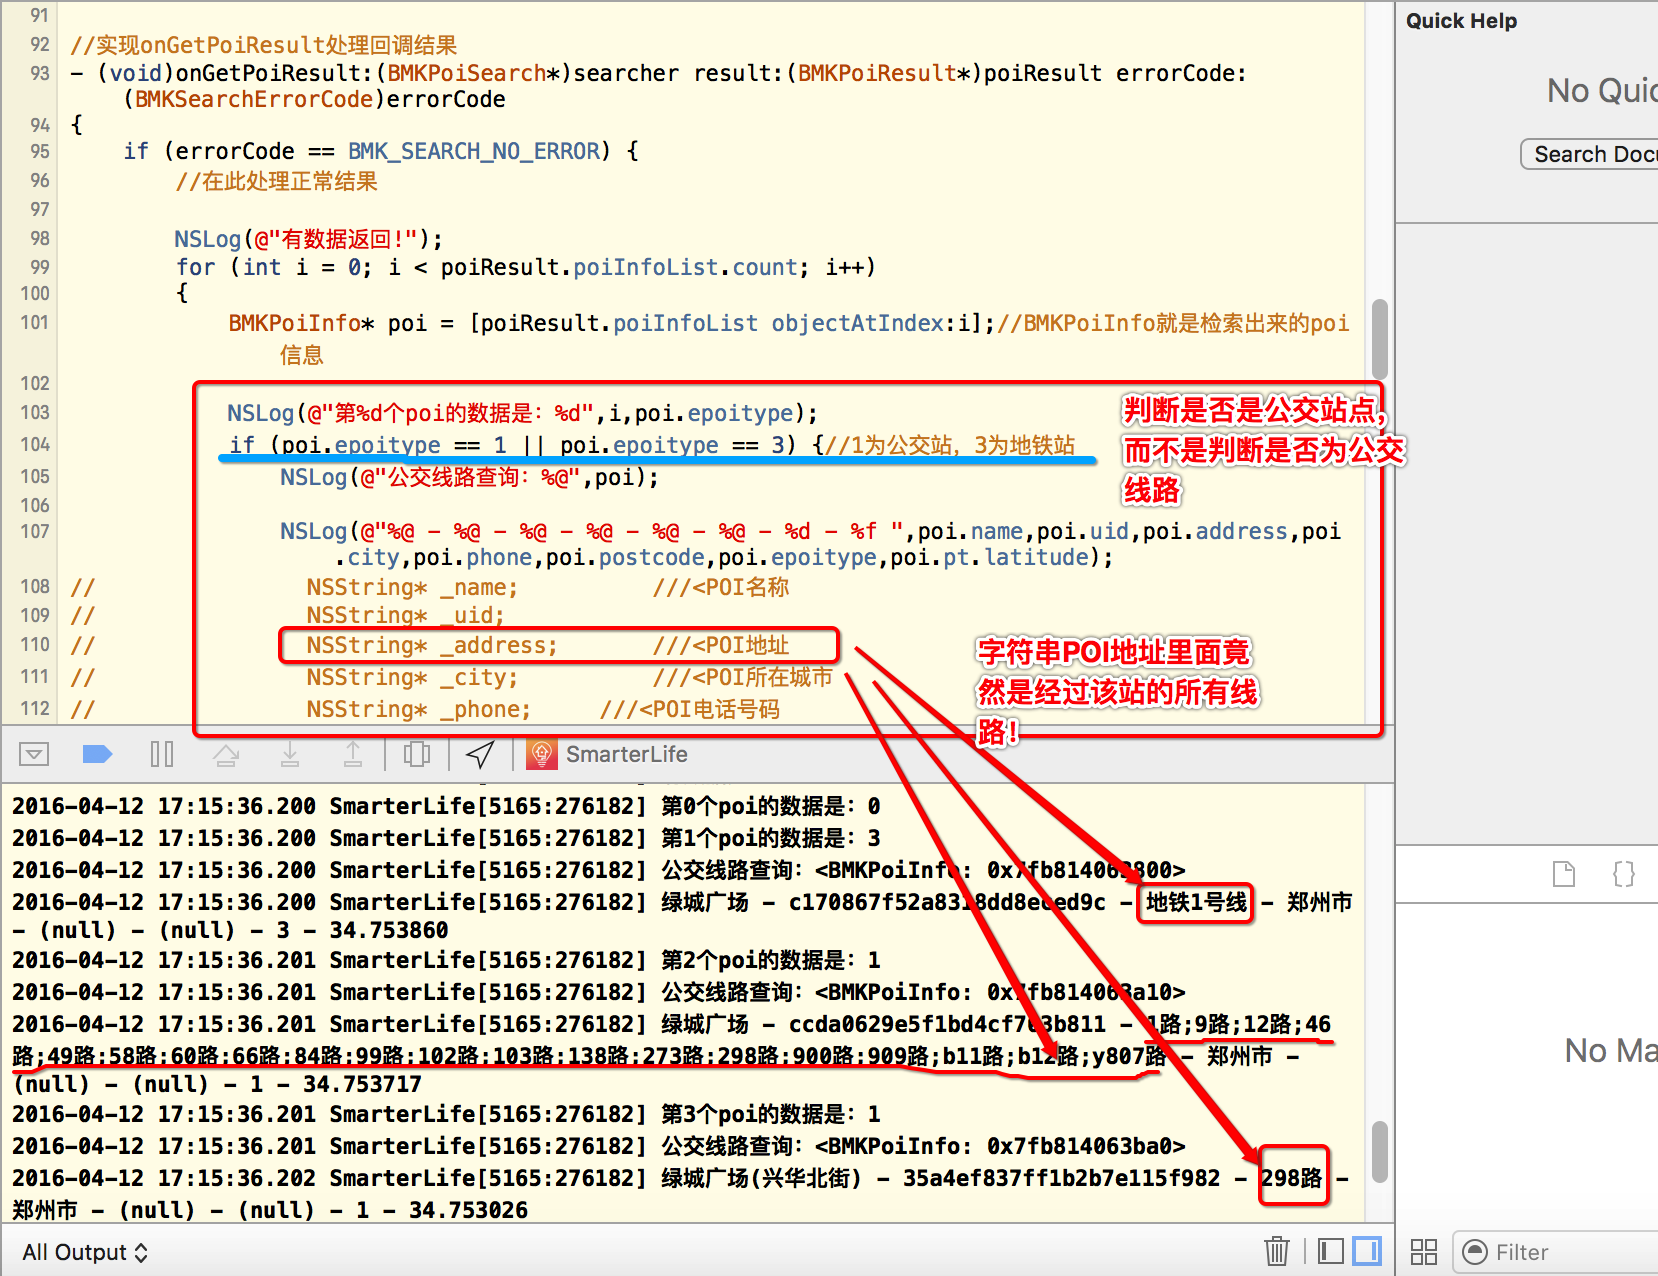The width and height of the screenshot is (1658, 1276).
Task: Click line number 98 in the gutter
Action: click(x=40, y=238)
